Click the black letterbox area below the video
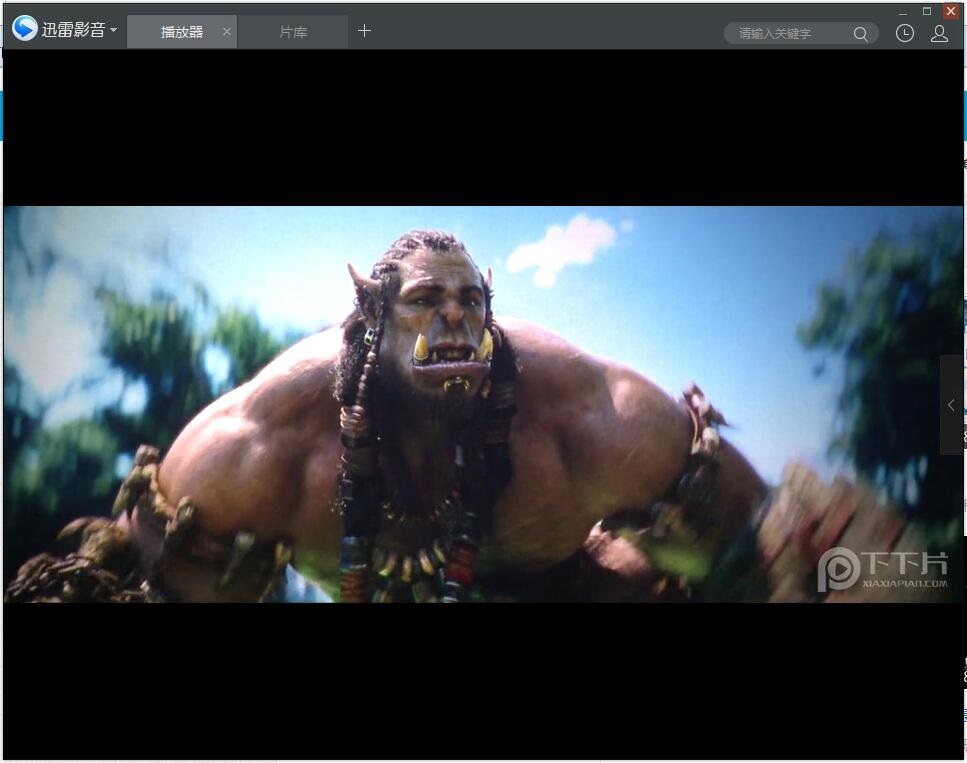Image resolution: width=967 pixels, height=763 pixels. [x=480, y=680]
